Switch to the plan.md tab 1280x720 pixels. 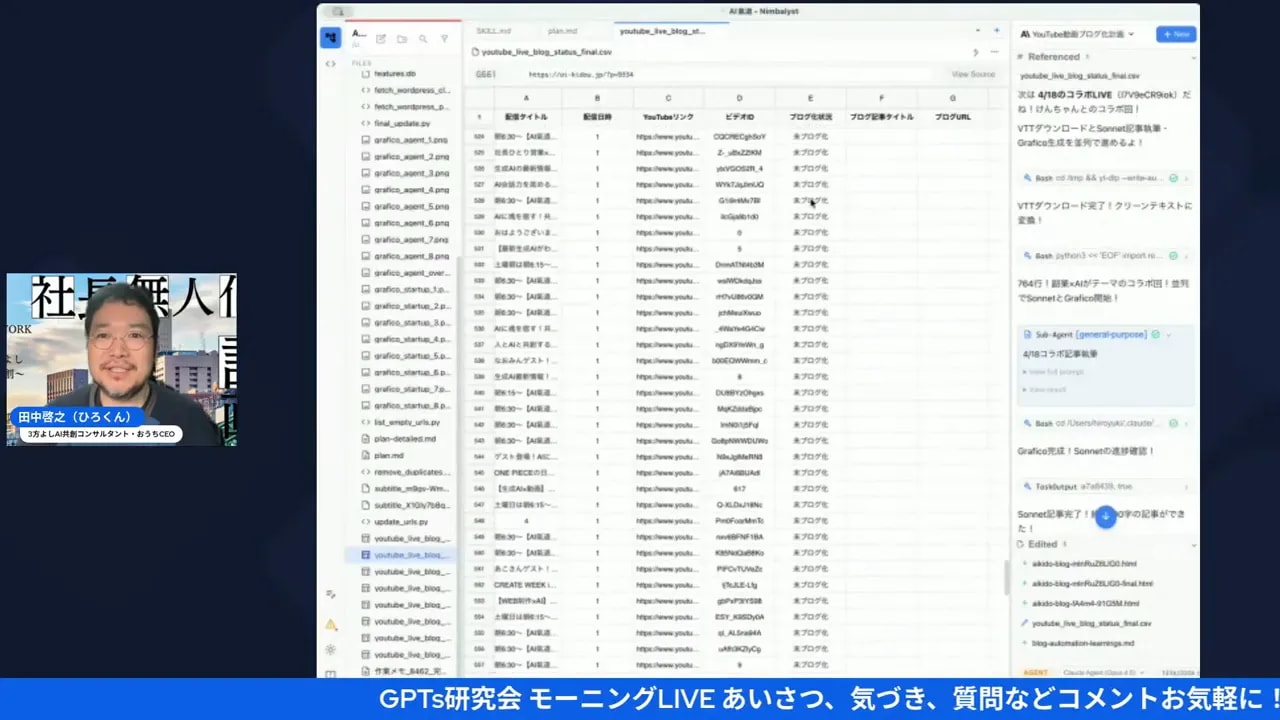[562, 31]
